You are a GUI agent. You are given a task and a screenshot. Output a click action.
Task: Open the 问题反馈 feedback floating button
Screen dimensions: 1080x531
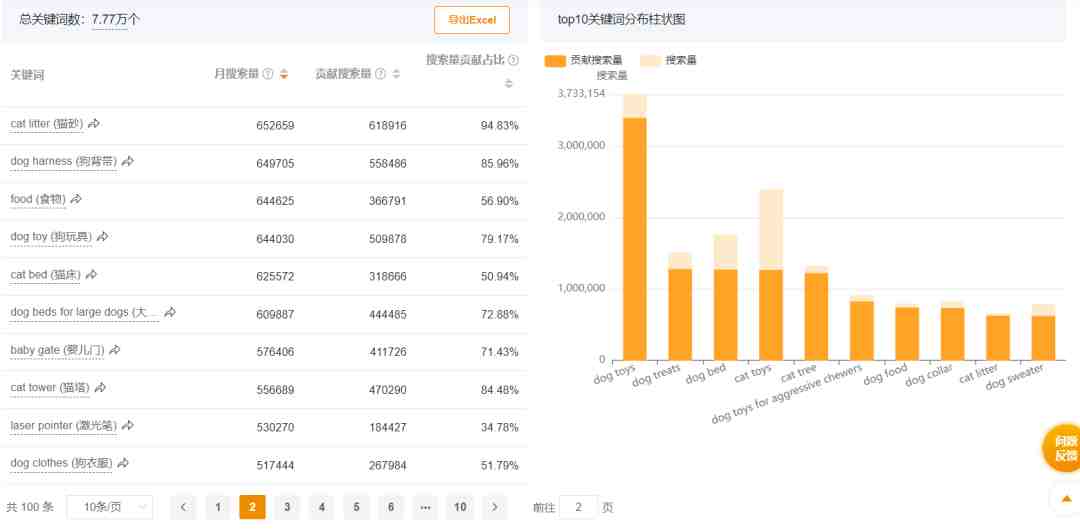click(1064, 448)
